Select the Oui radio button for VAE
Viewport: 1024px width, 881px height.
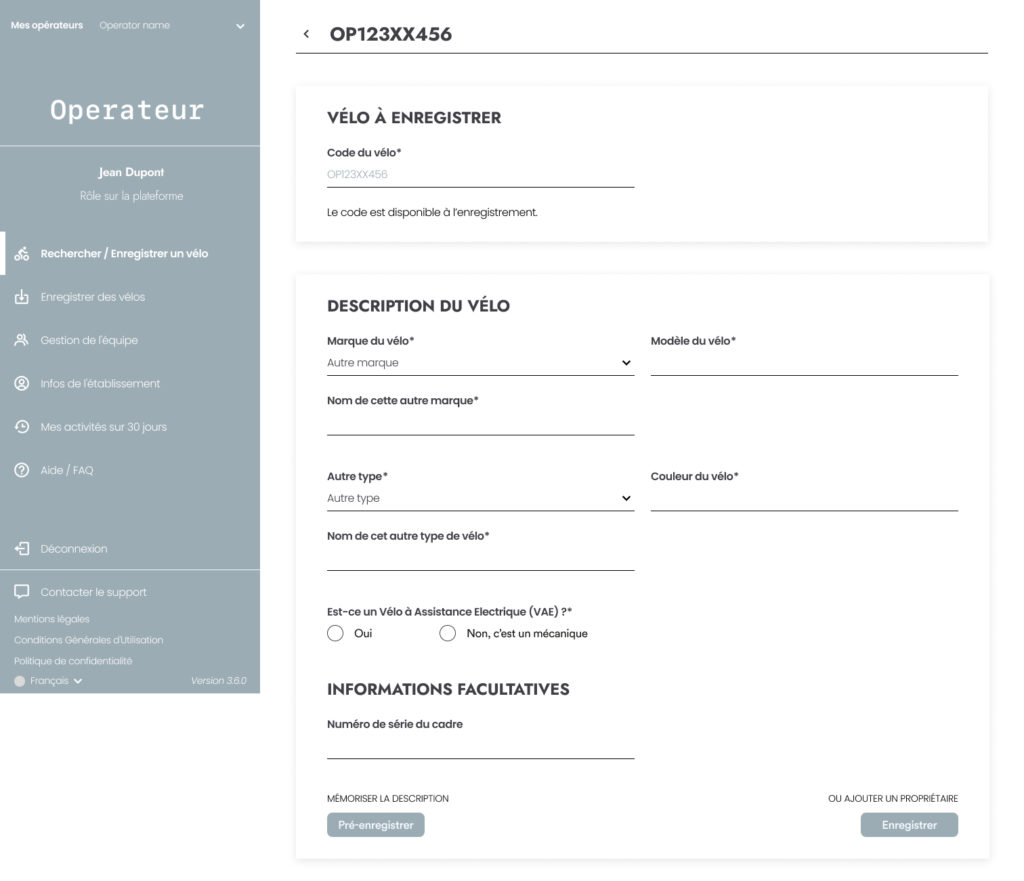tap(335, 633)
